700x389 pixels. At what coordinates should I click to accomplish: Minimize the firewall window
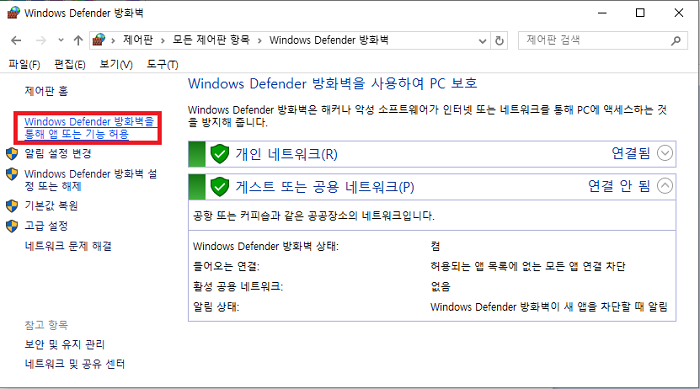[x=602, y=13]
